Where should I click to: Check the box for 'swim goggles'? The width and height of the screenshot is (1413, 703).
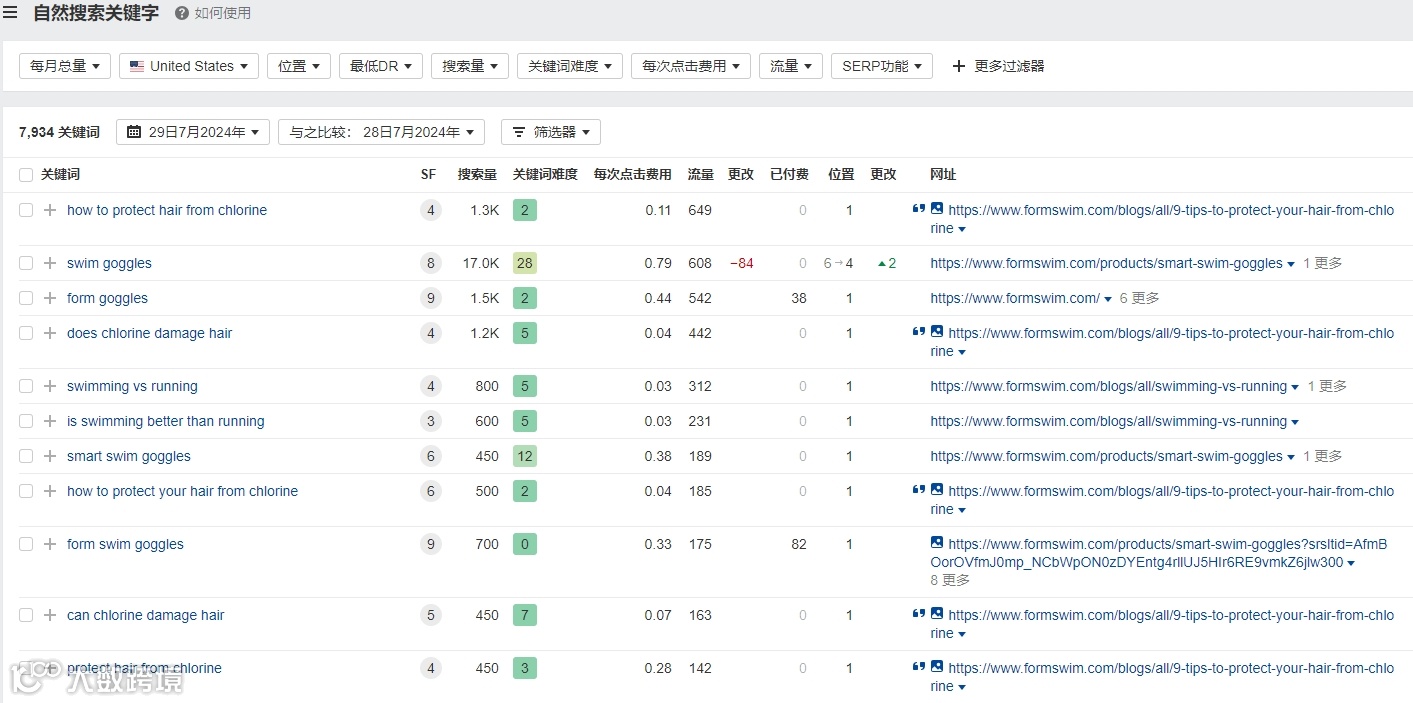pos(26,263)
